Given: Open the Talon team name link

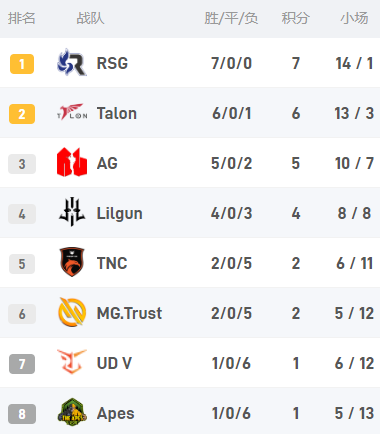Looking at the screenshot, I should coord(117,113).
